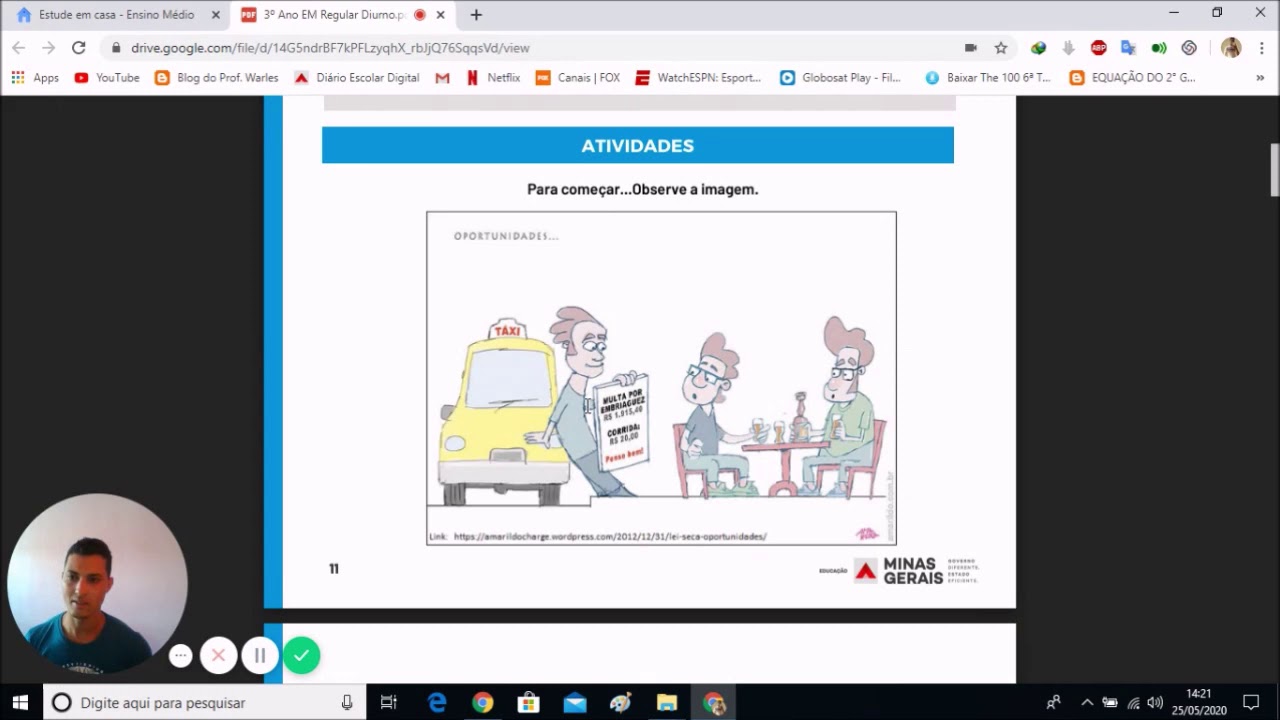The height and width of the screenshot is (720, 1280).
Task: Open the YouTube bookmark
Action: tap(107, 77)
